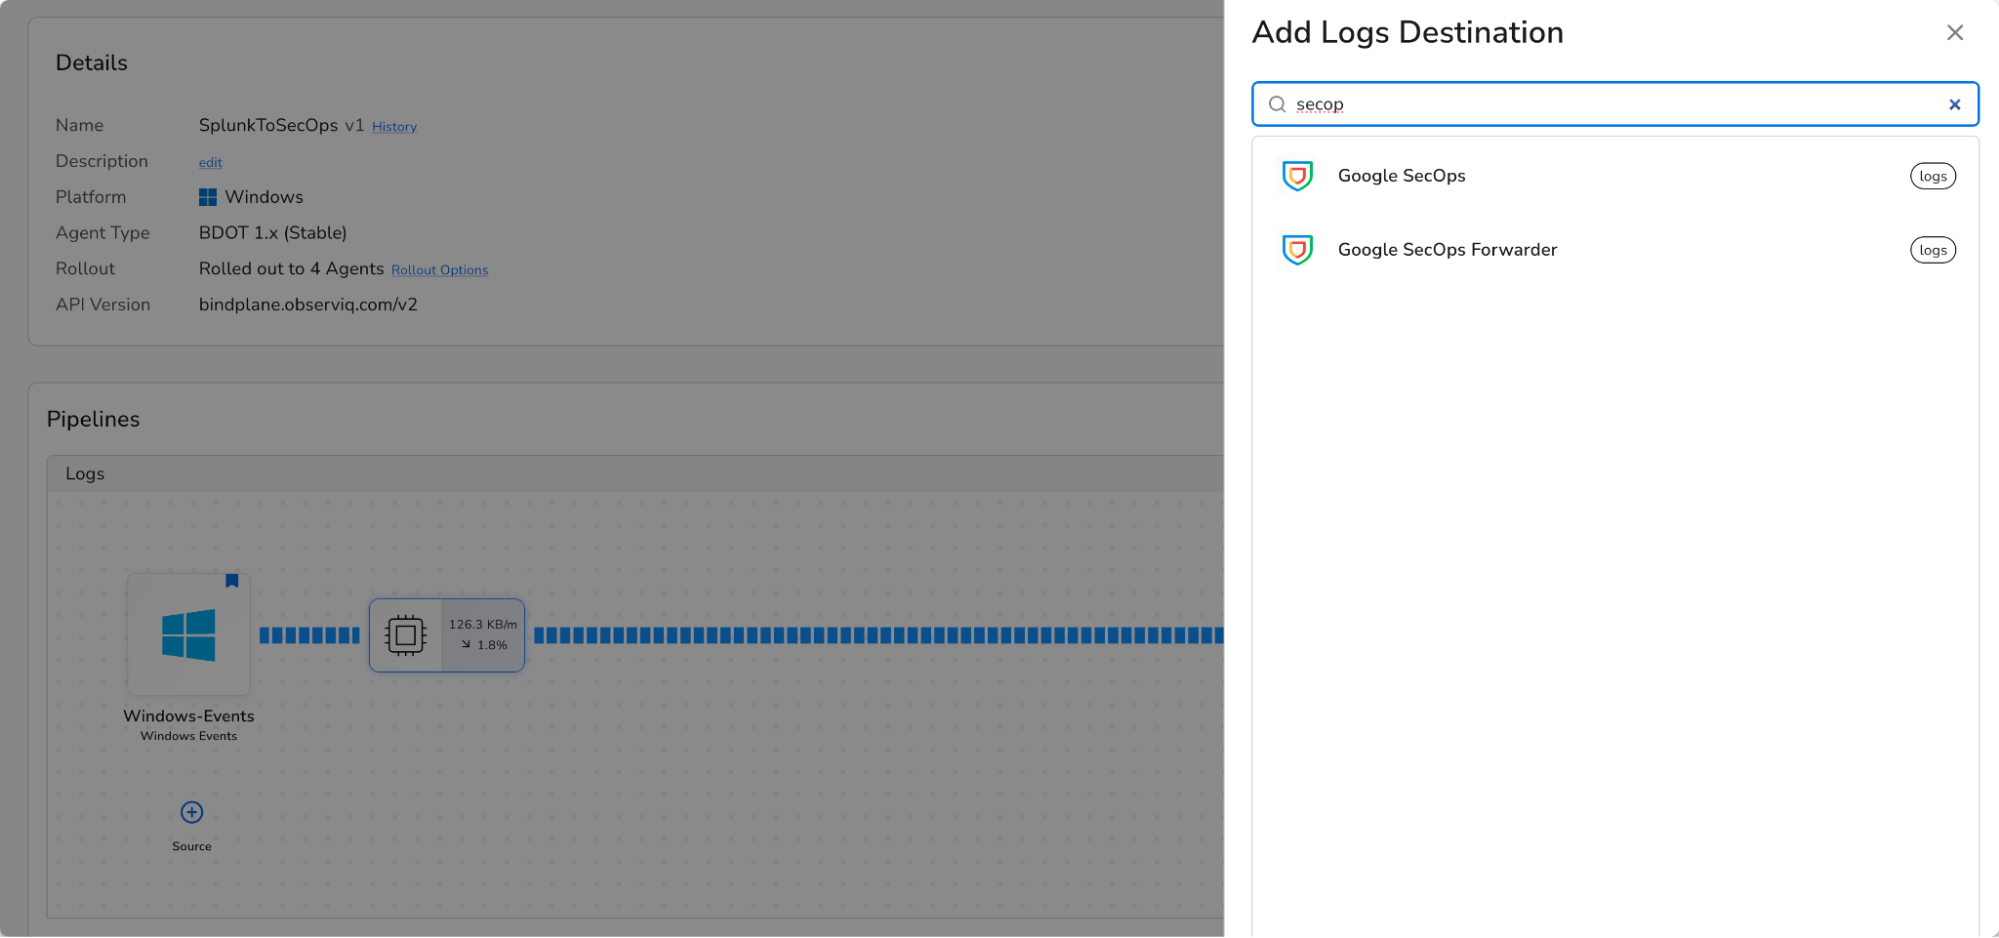The image size is (1999, 938).
Task: Click the search magnifier icon
Action: click(1277, 104)
